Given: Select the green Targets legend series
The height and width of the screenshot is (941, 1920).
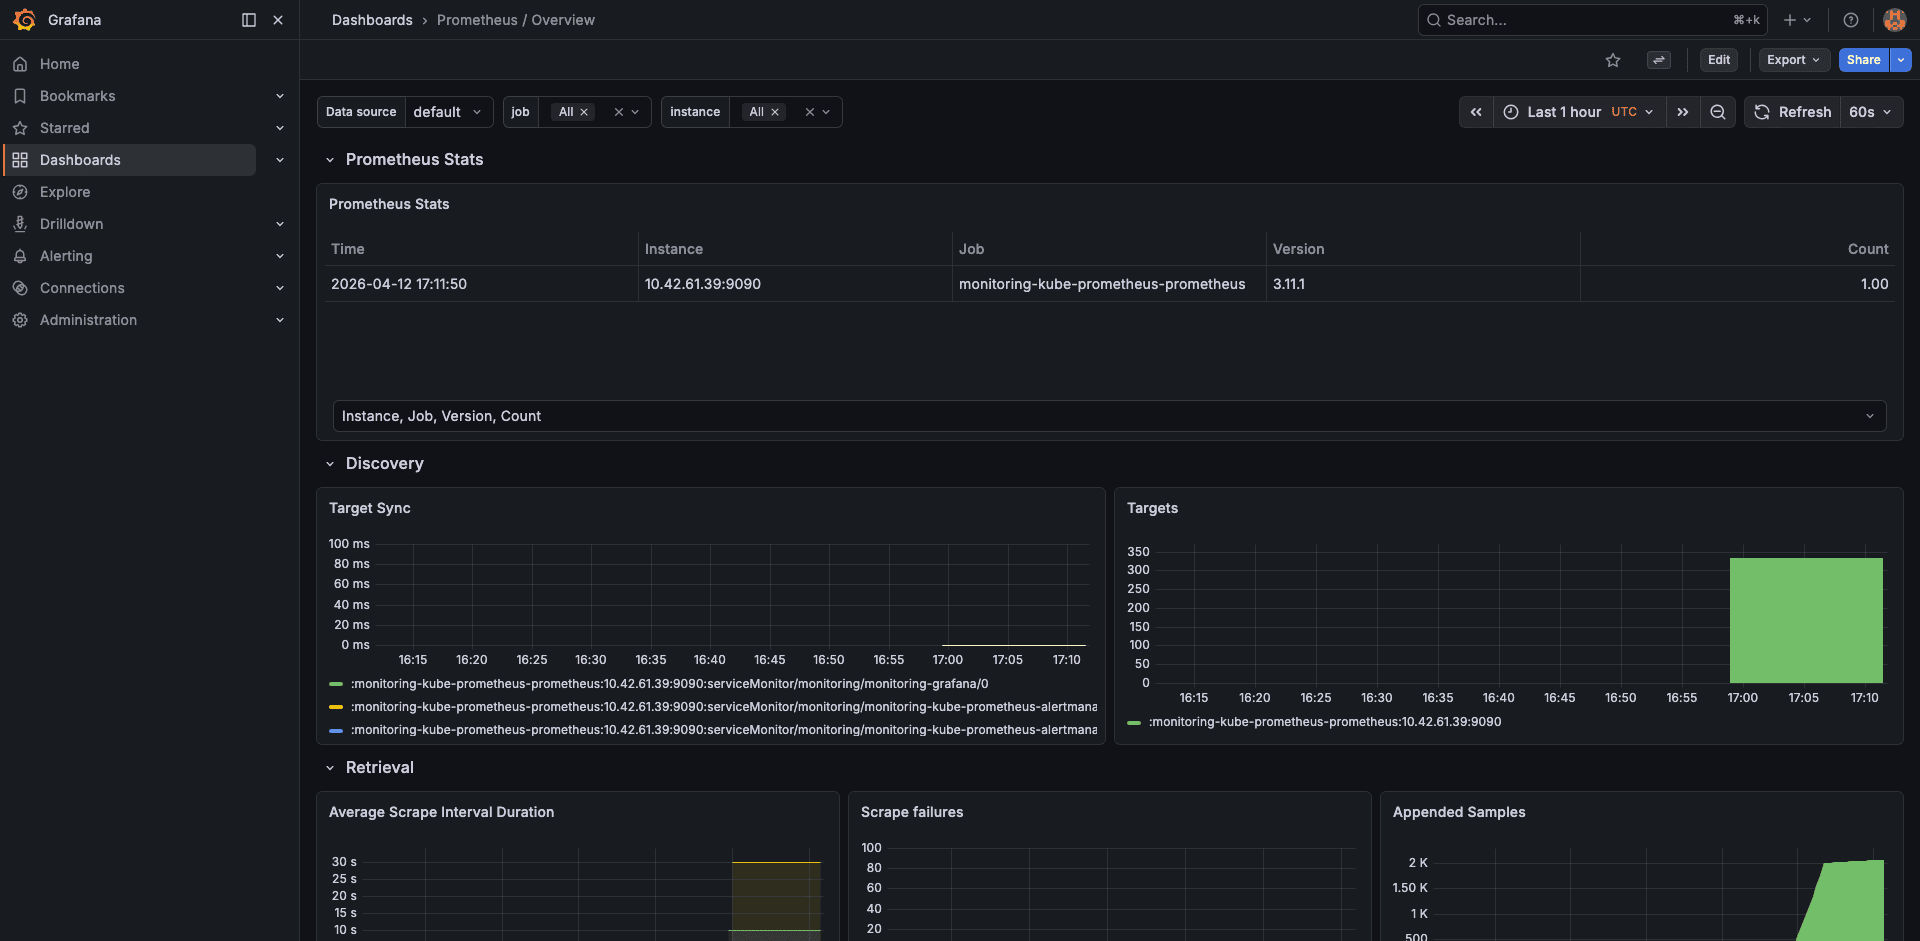Looking at the screenshot, I should coord(1325,721).
